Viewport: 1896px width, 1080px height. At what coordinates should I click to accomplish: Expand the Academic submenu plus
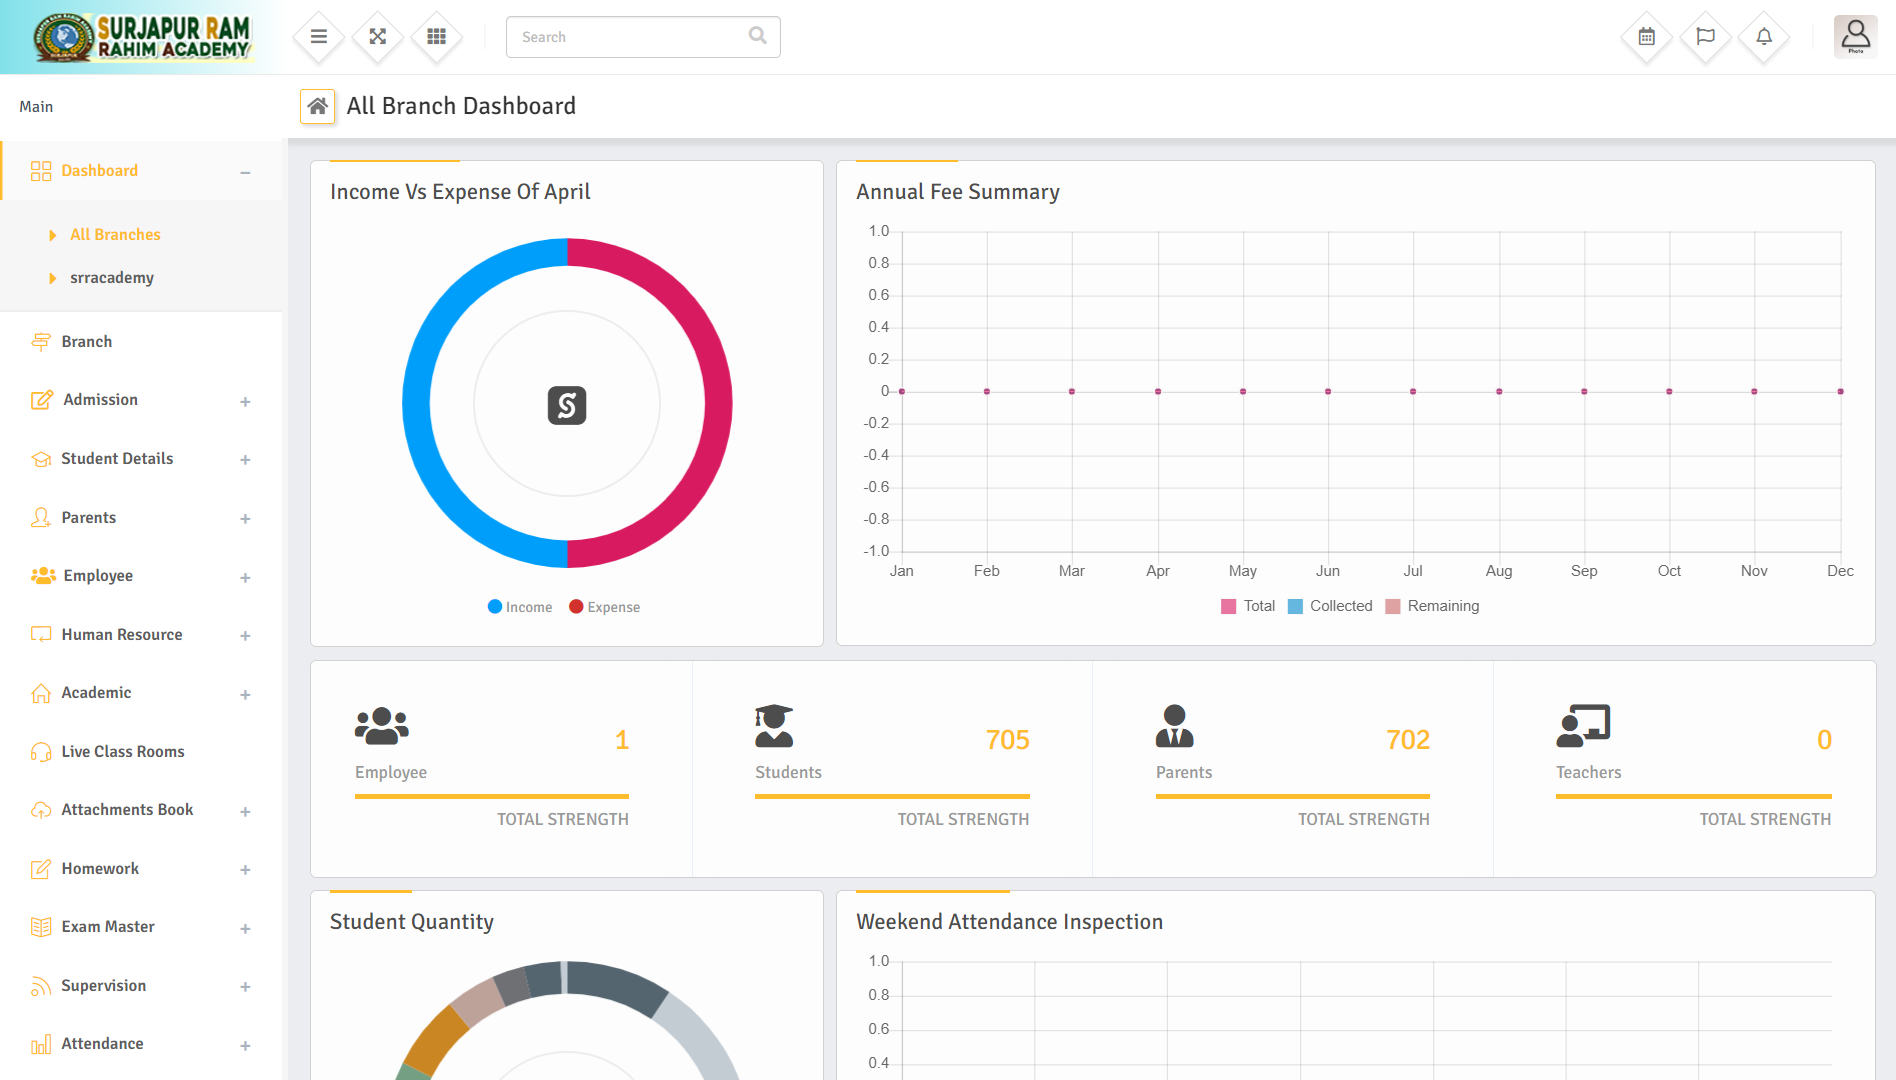tap(245, 695)
